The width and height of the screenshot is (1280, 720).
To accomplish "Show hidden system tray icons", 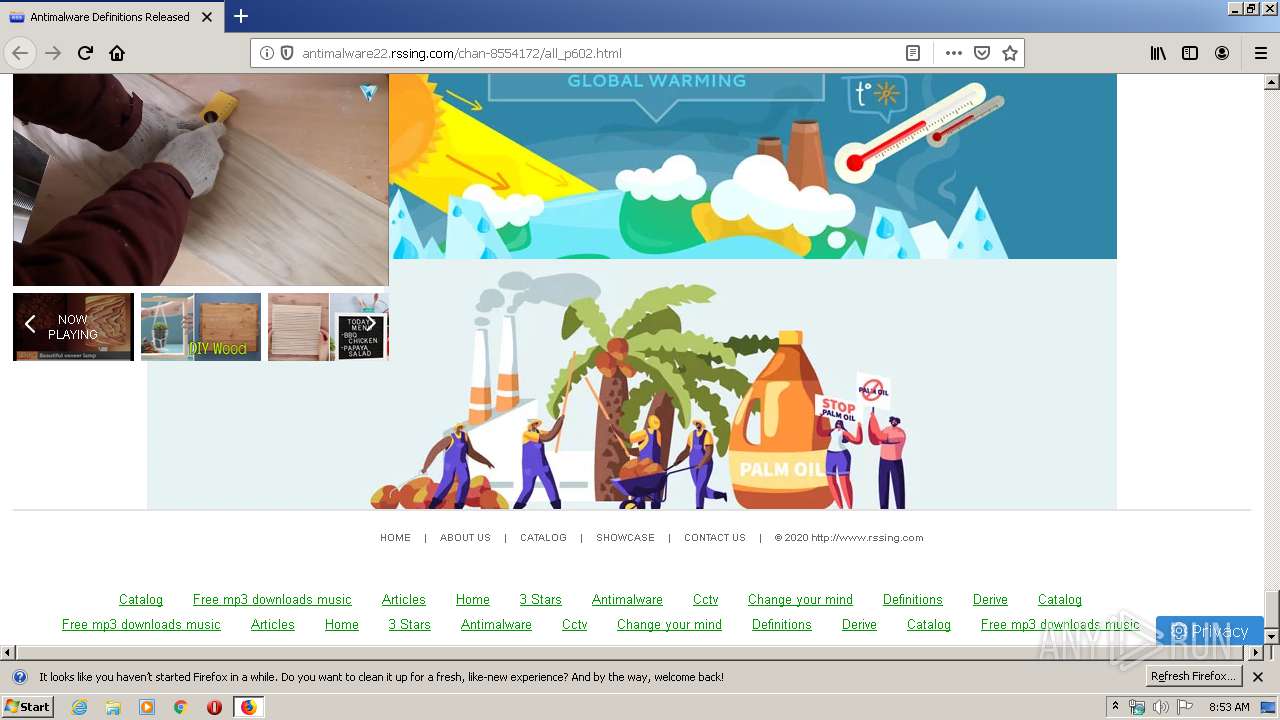I will click(x=1116, y=707).
